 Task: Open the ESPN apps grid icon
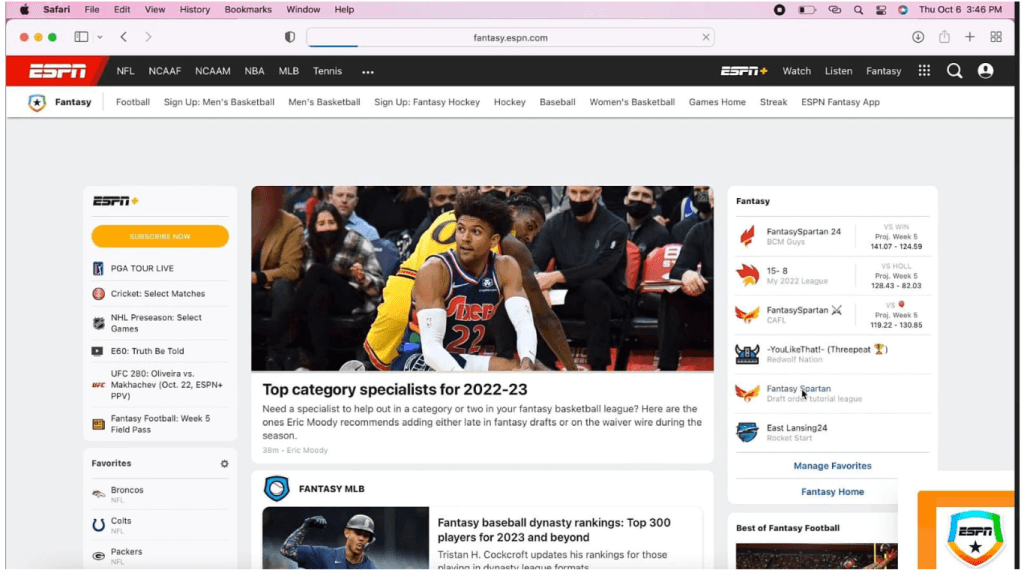click(x=923, y=71)
